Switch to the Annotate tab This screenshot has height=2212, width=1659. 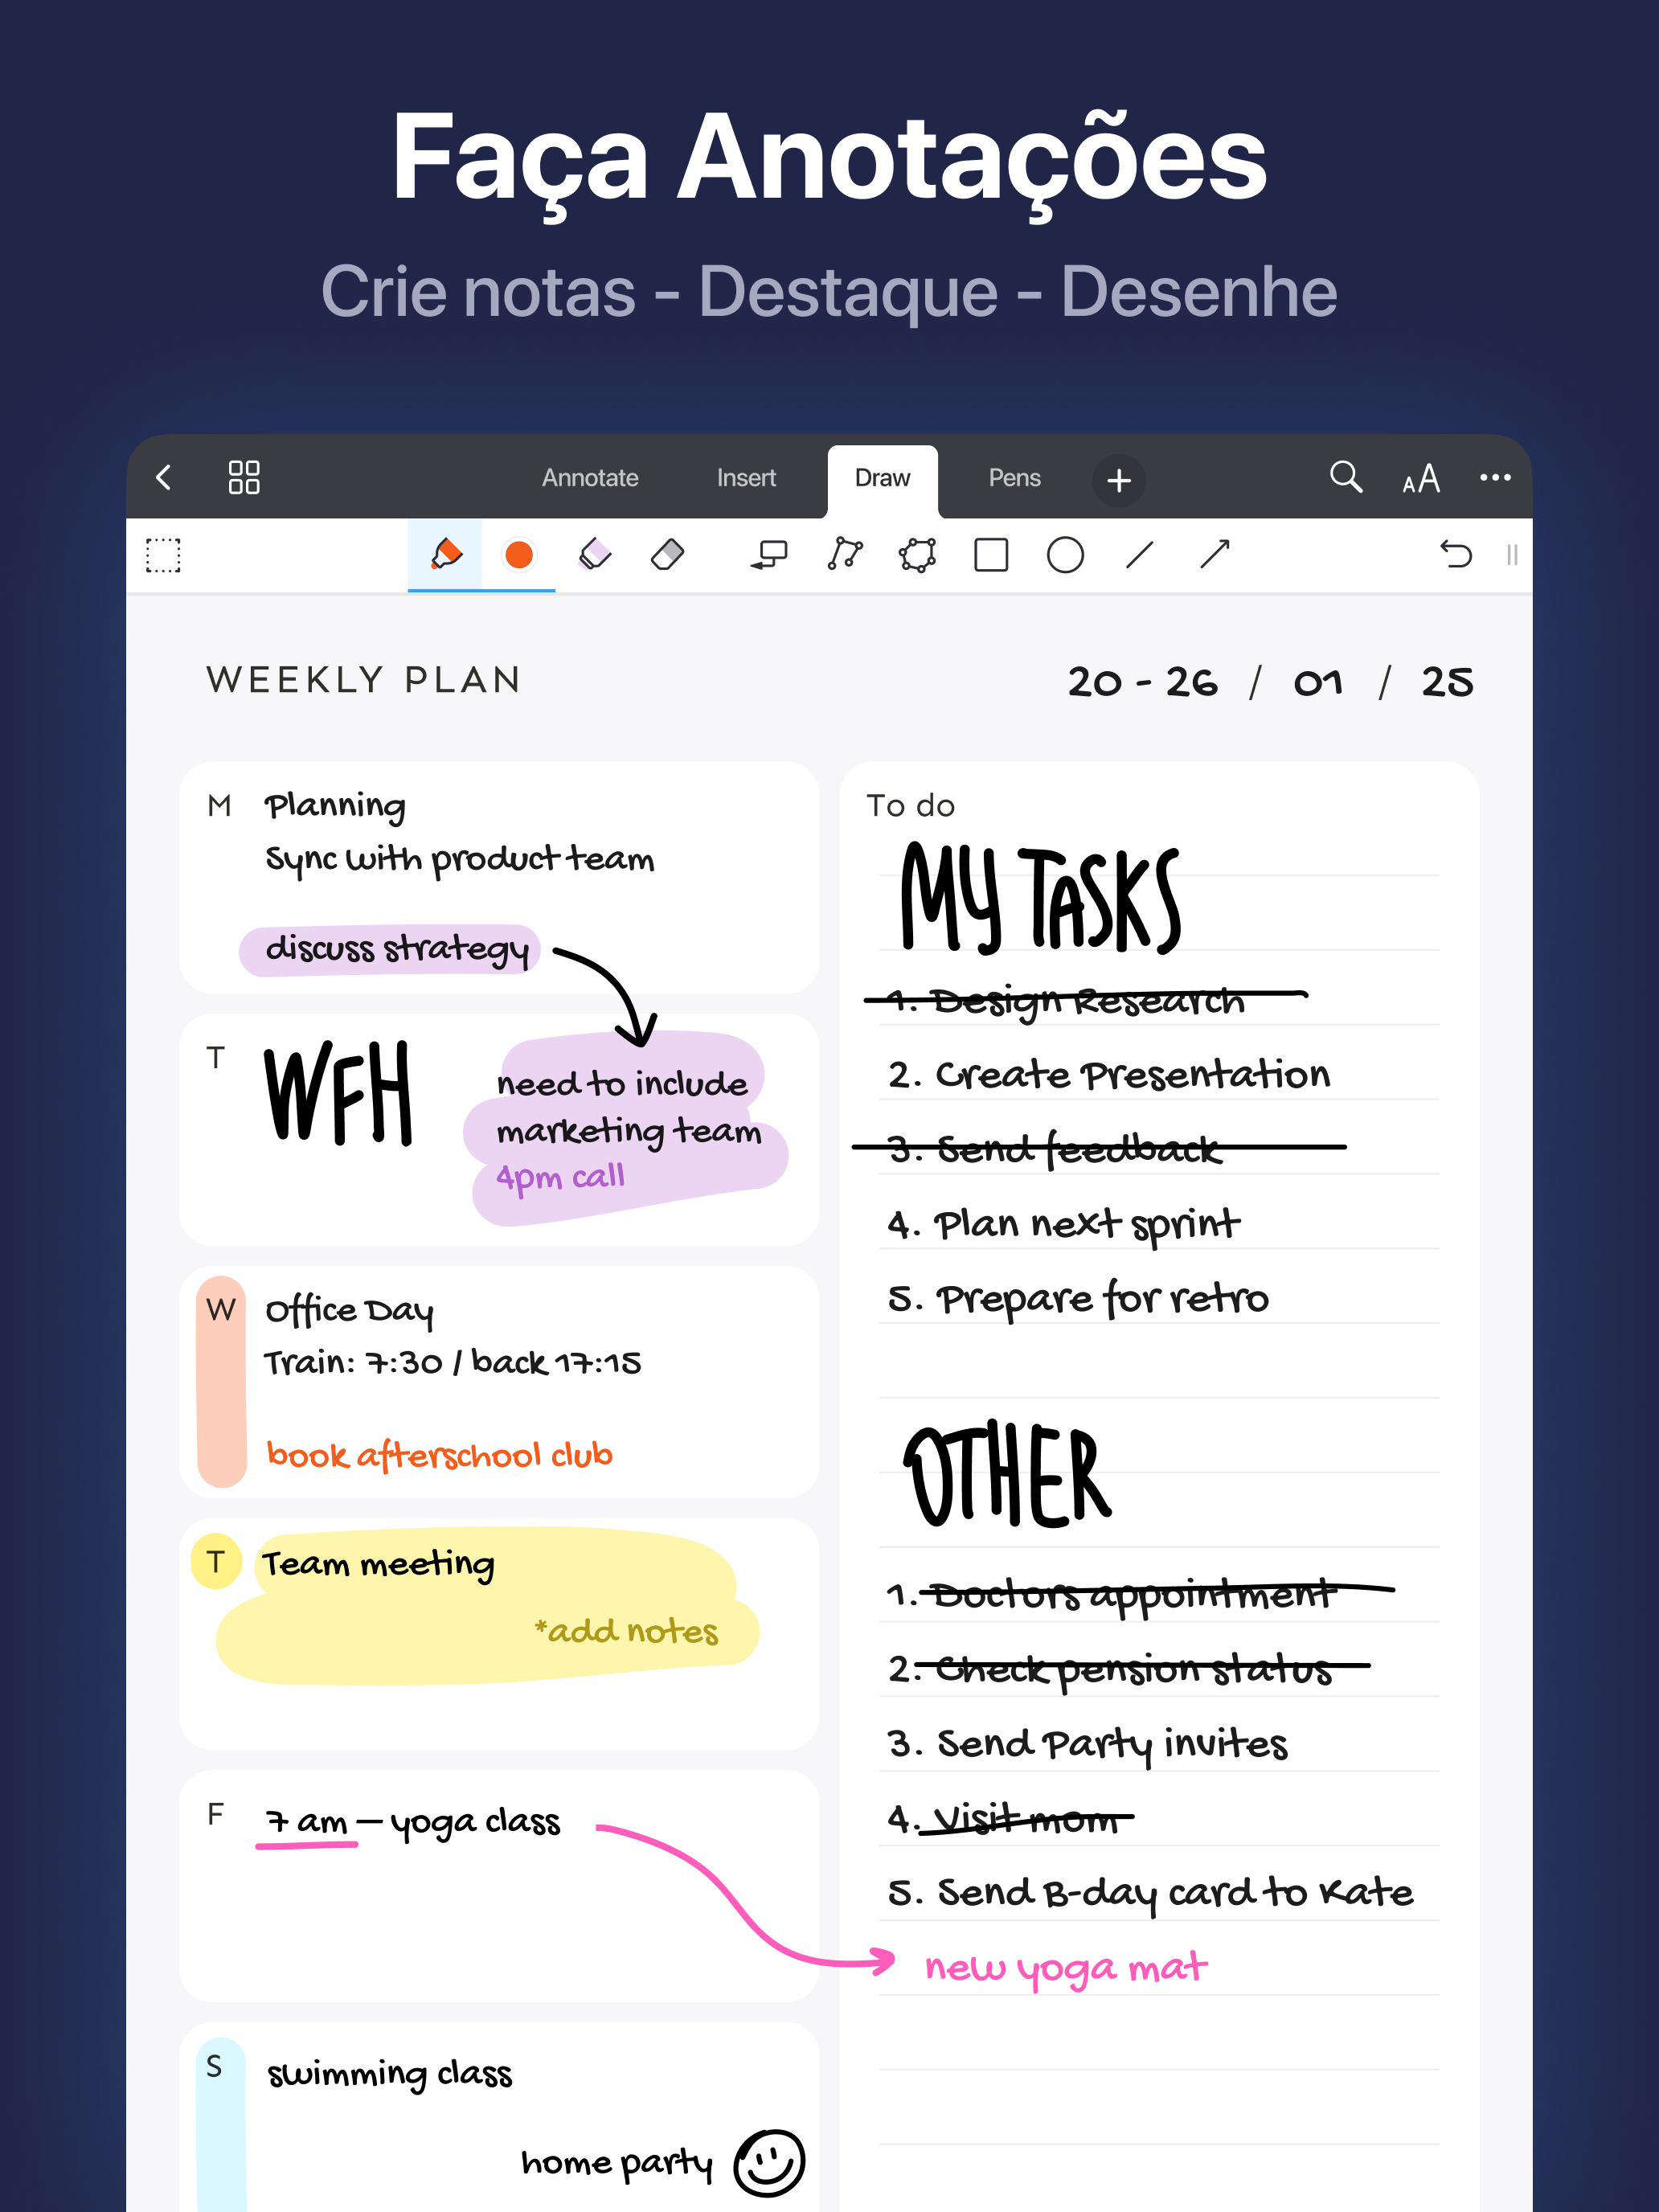click(590, 478)
